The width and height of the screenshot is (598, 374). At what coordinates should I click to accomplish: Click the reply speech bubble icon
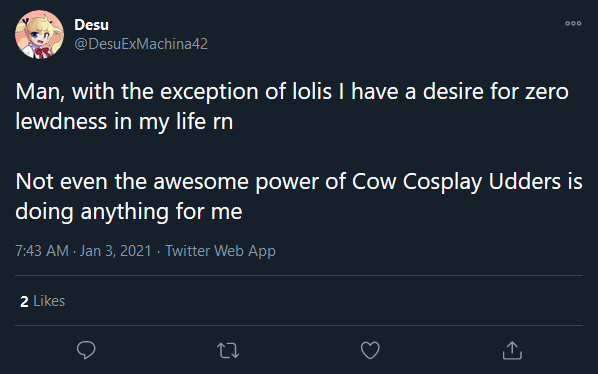pyautogui.click(x=86, y=350)
